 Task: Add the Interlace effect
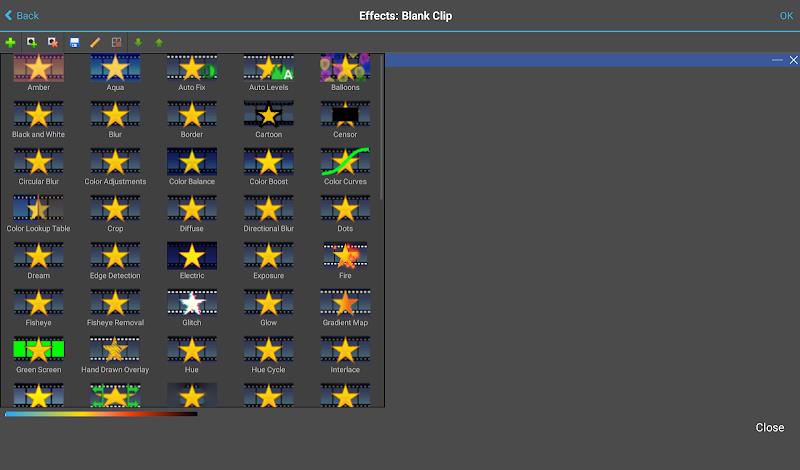345,354
